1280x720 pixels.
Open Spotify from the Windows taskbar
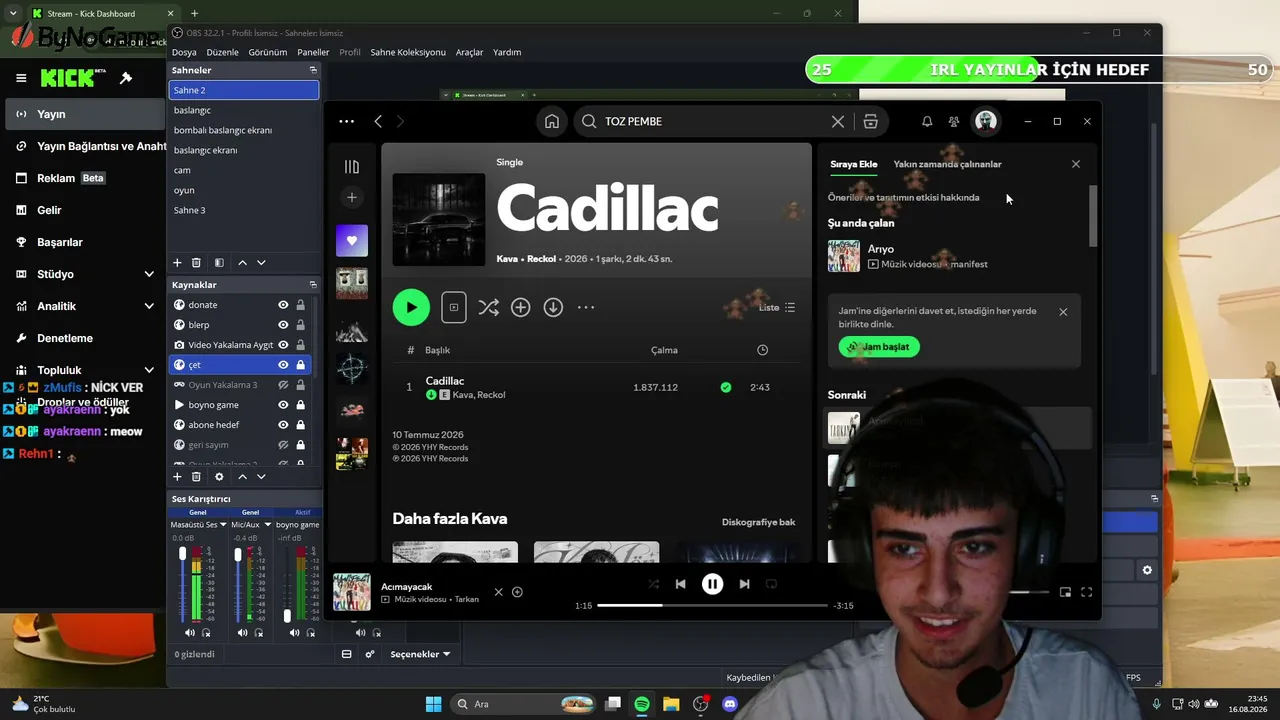click(x=642, y=704)
